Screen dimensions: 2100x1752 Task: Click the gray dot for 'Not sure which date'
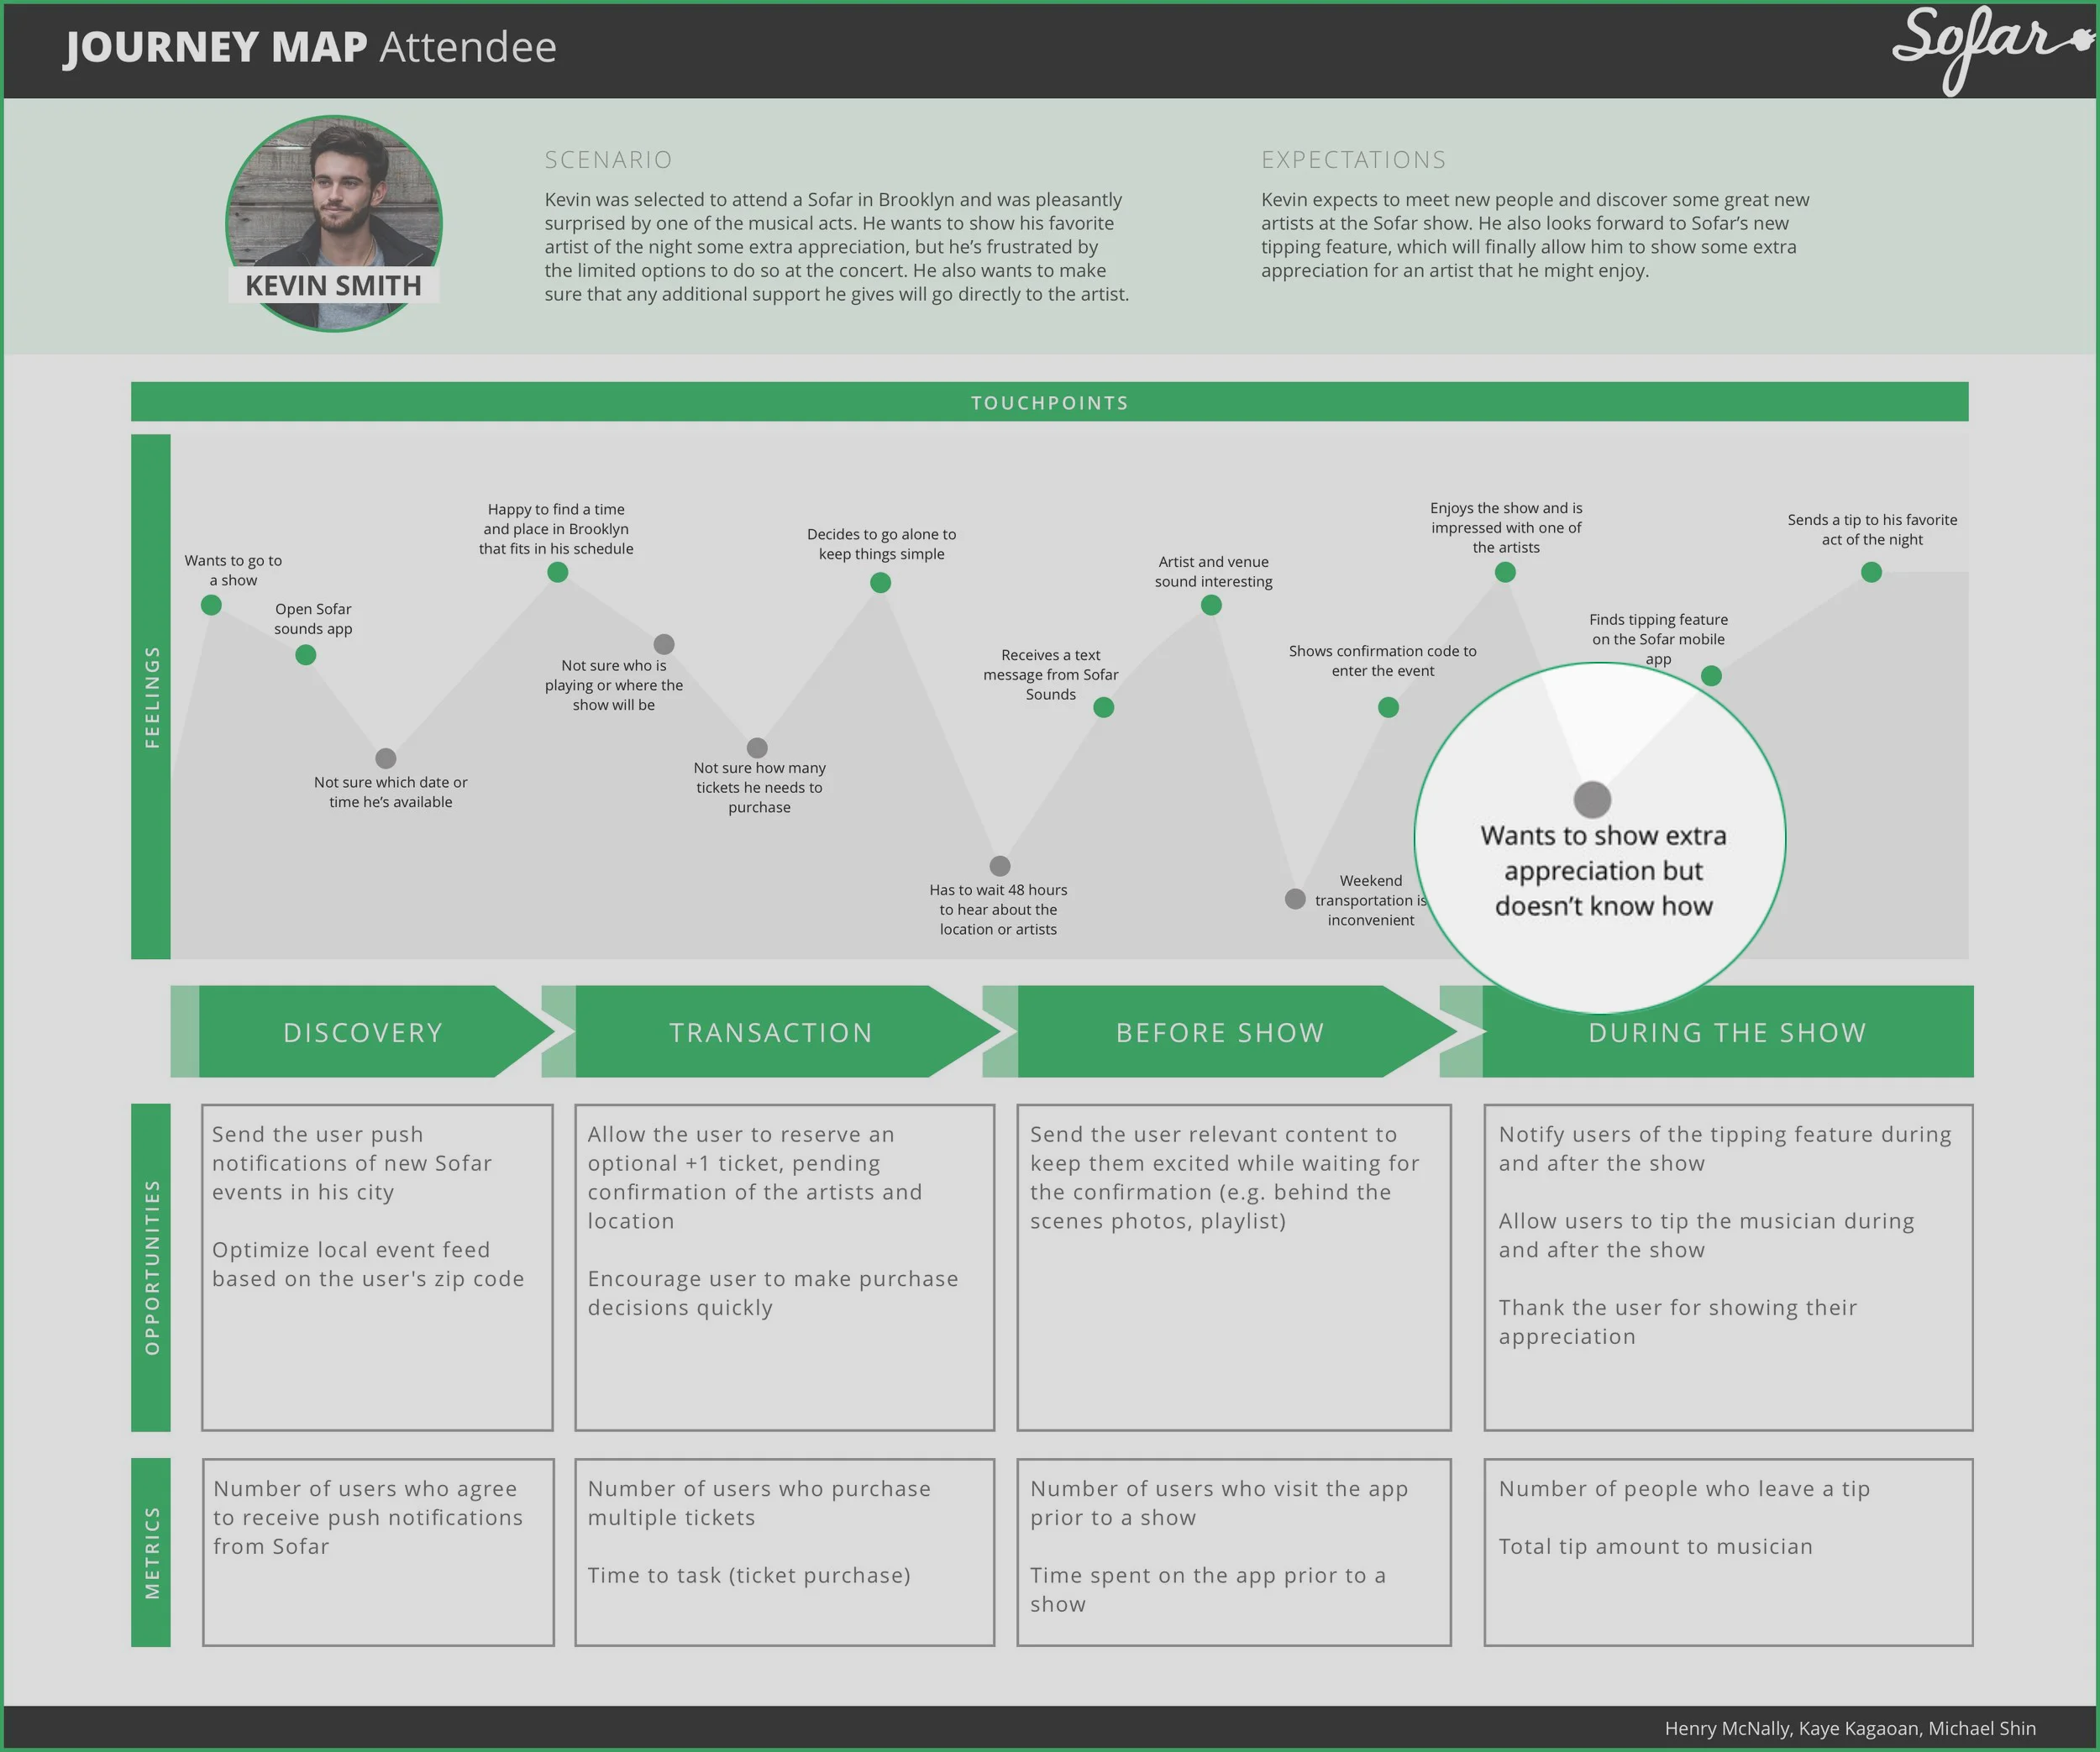point(386,758)
